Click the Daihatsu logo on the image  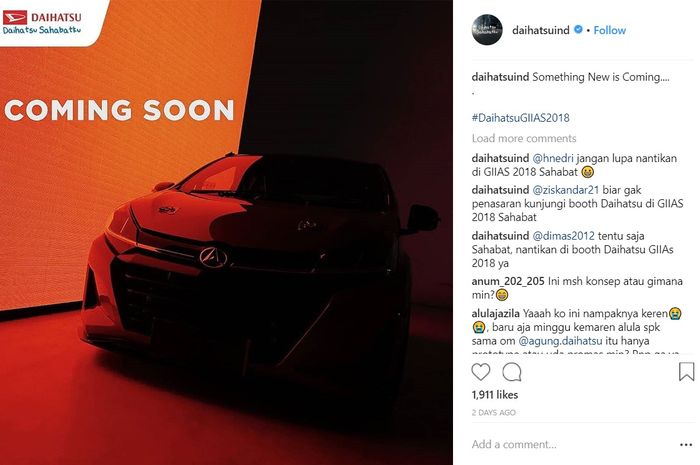point(42,23)
